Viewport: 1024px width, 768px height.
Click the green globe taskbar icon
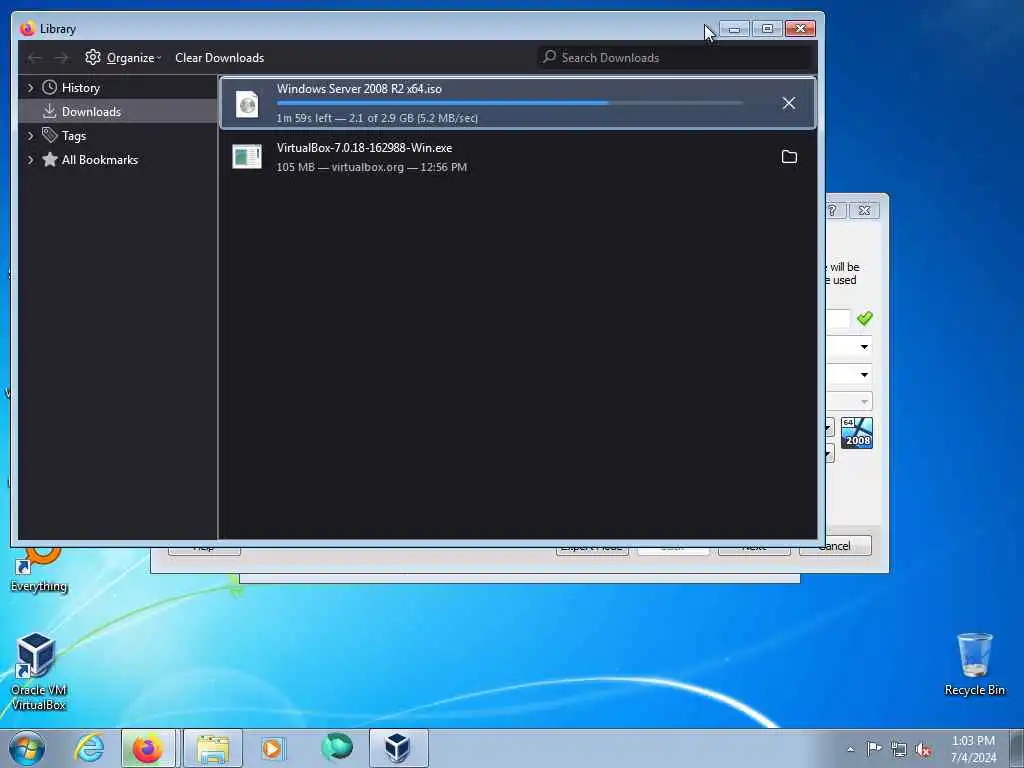tap(337, 747)
